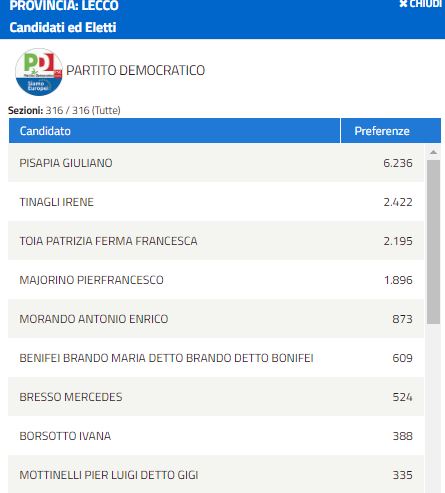Screen dimensions: 445x493
Task: Click the Sezioni 316 / 316 label
Action: coord(64,110)
